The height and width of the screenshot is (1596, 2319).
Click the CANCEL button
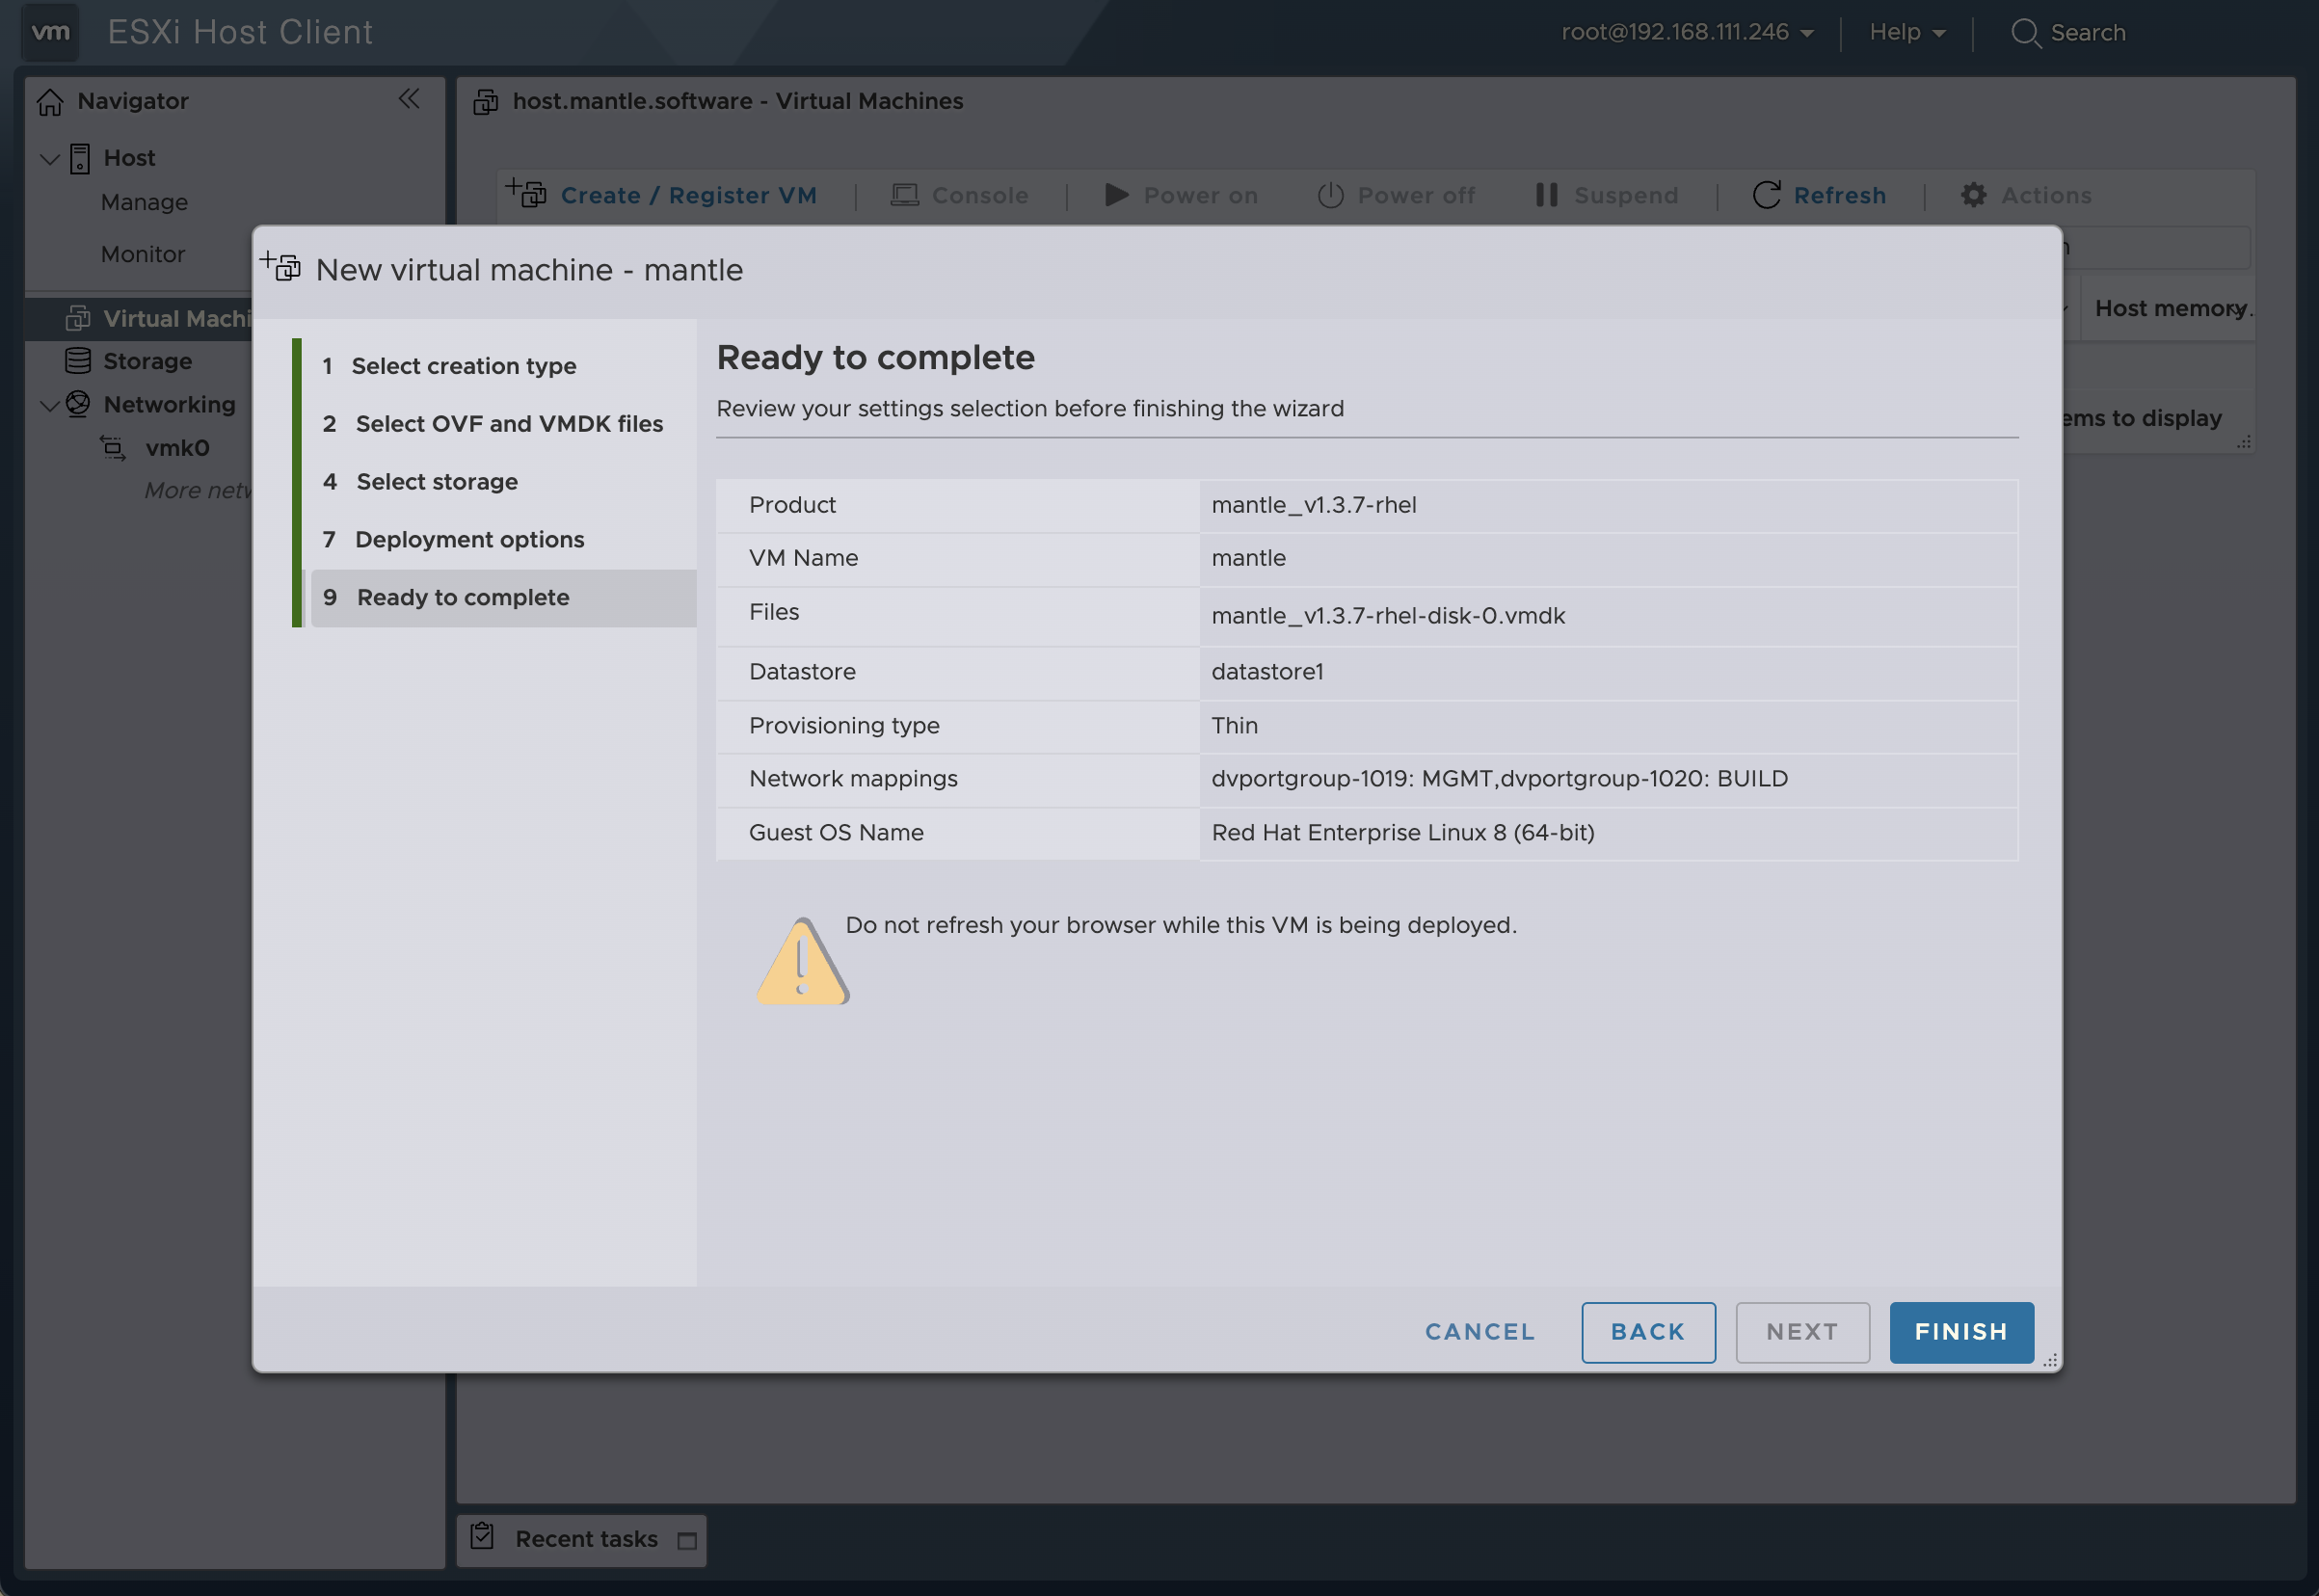(1479, 1332)
